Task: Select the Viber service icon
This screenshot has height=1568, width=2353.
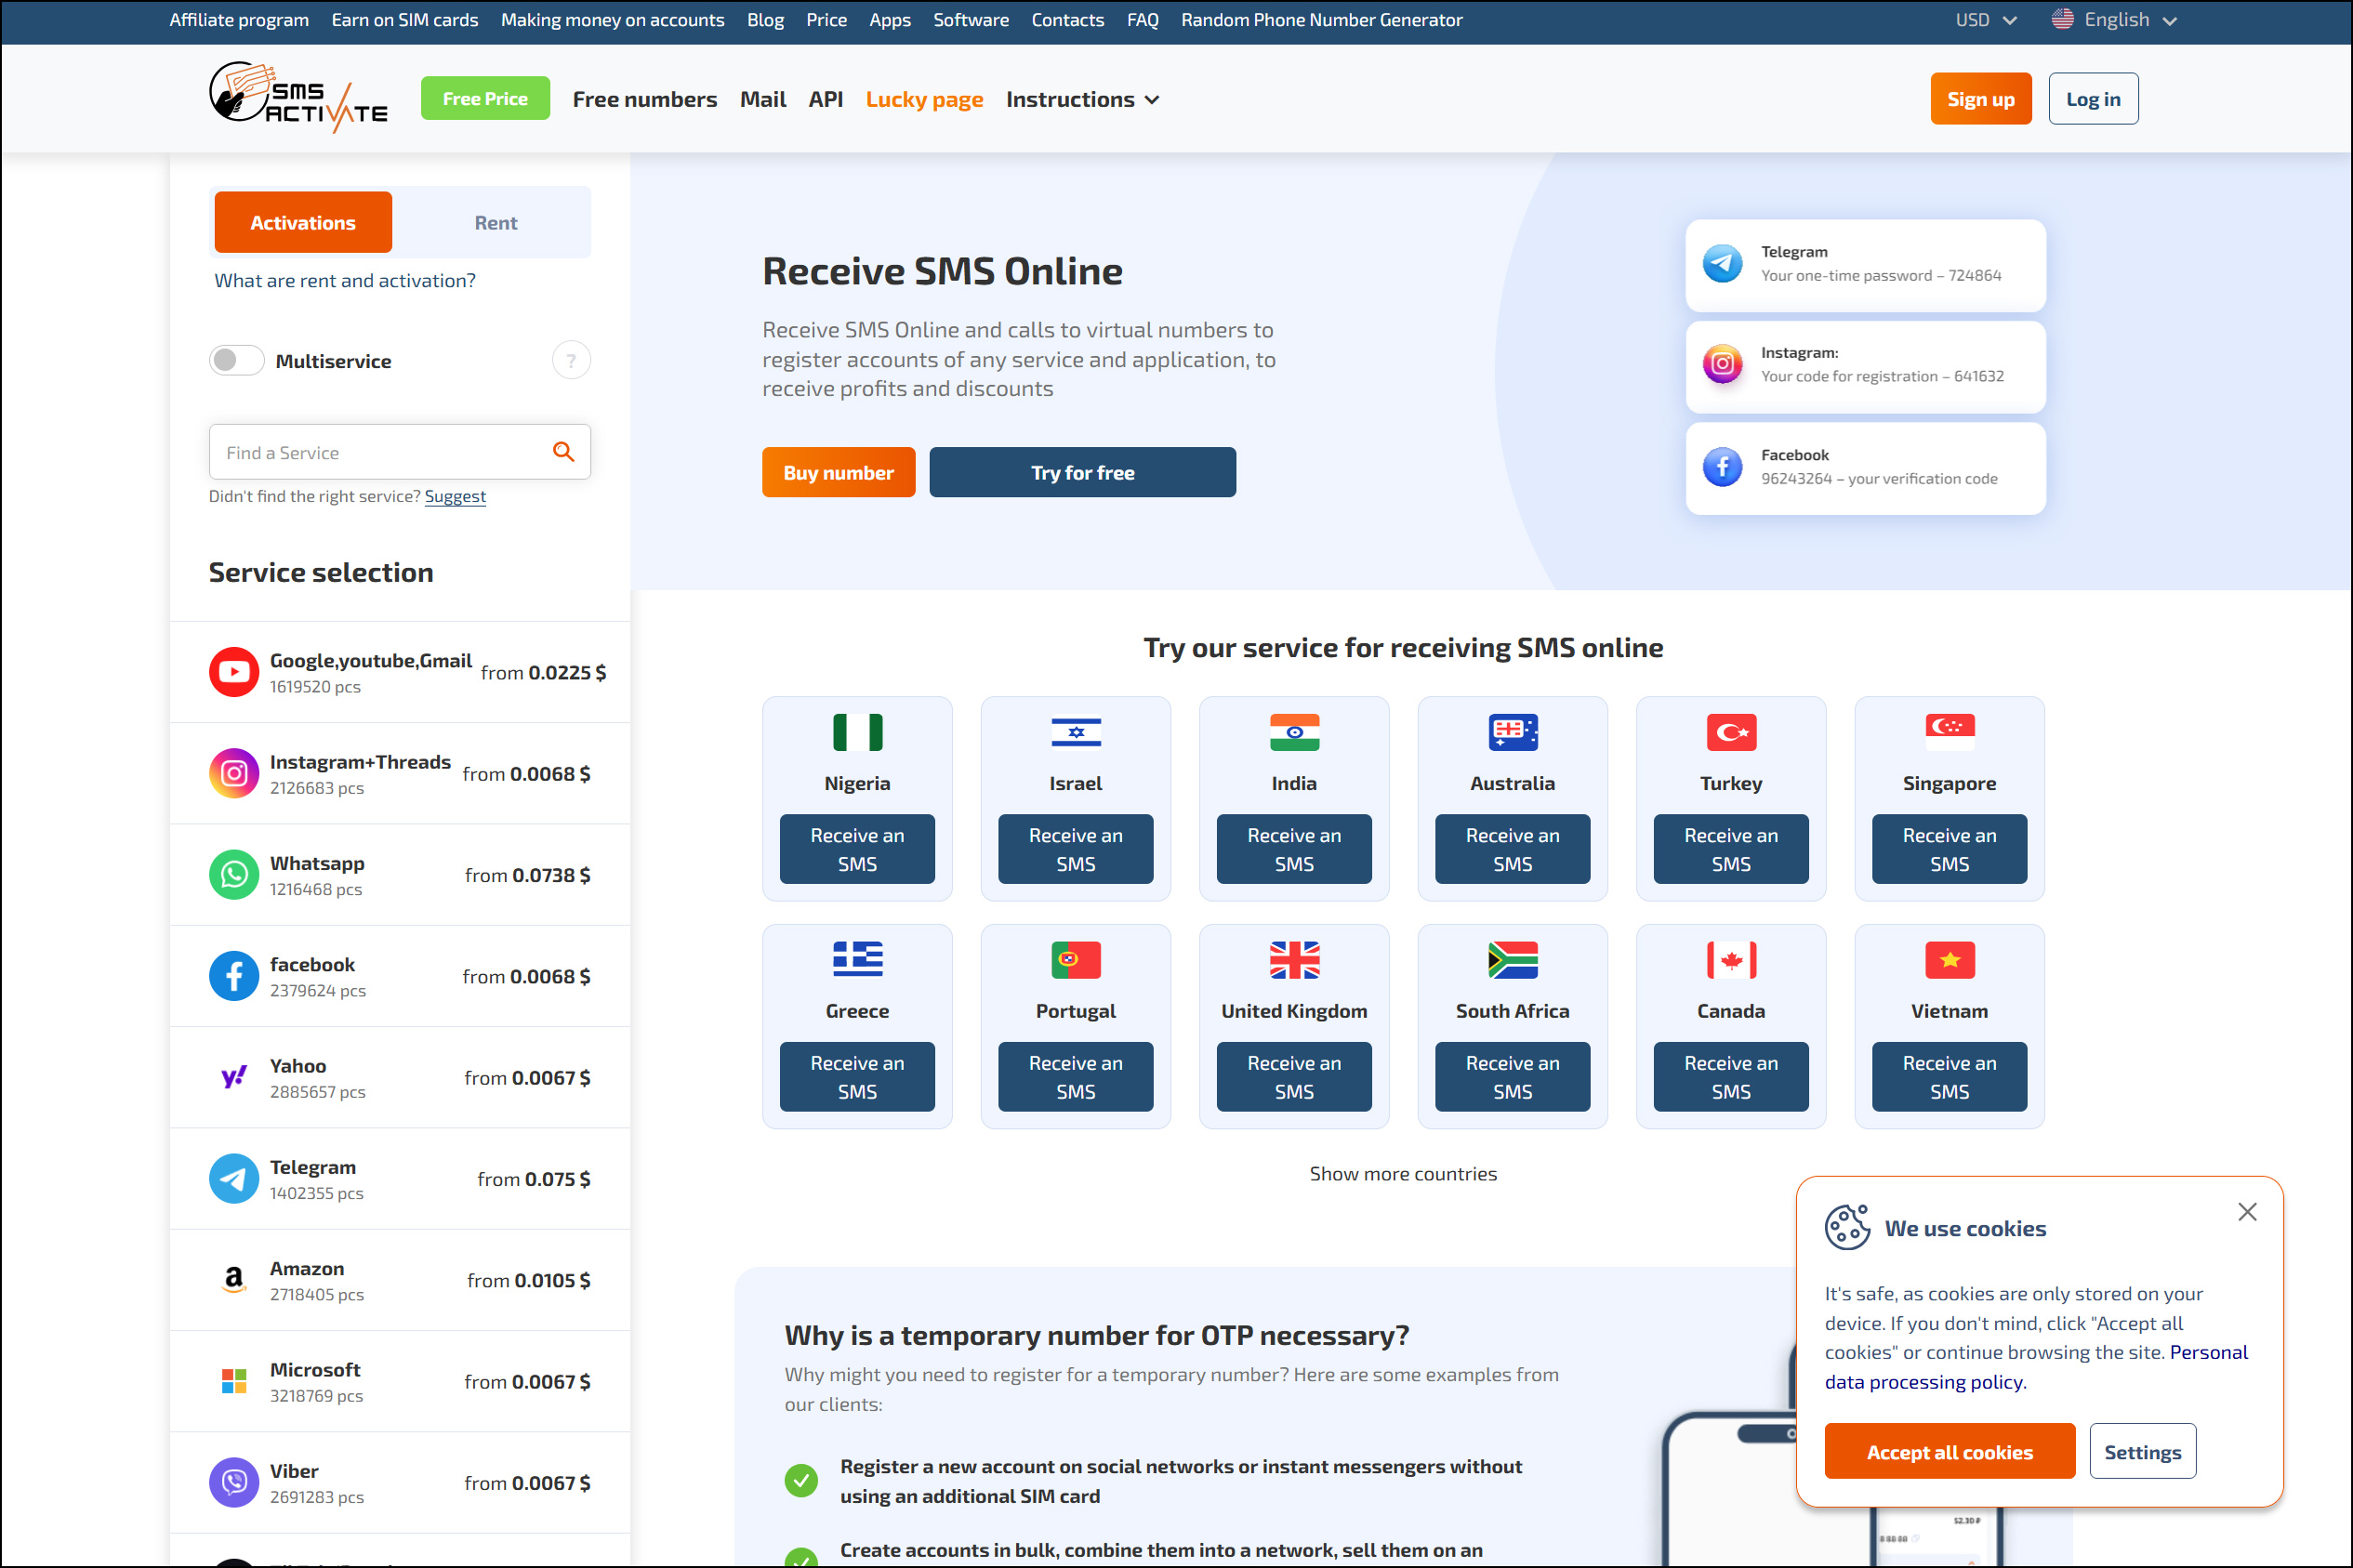Action: (x=234, y=1482)
